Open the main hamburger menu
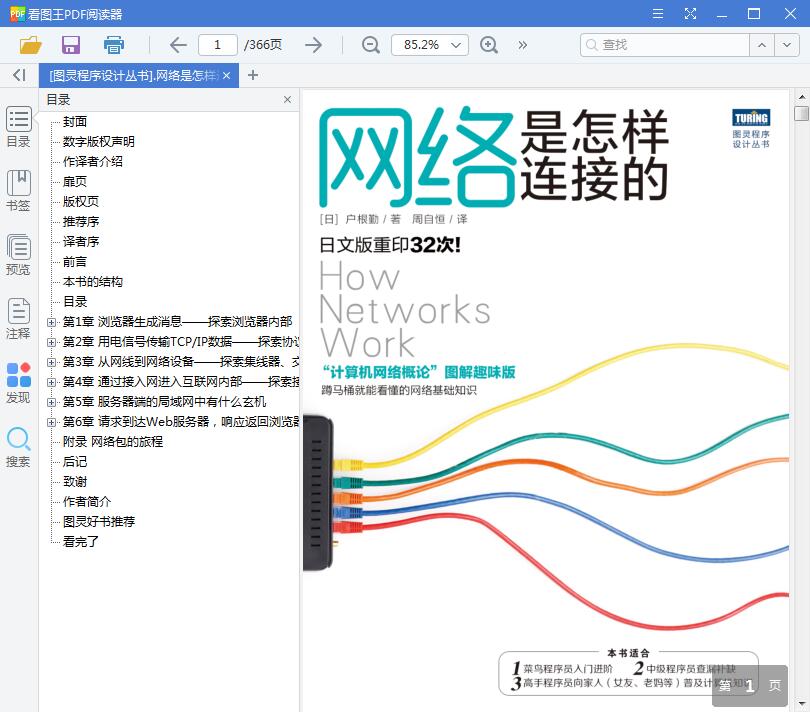Image resolution: width=810 pixels, height=712 pixels. coord(657,13)
